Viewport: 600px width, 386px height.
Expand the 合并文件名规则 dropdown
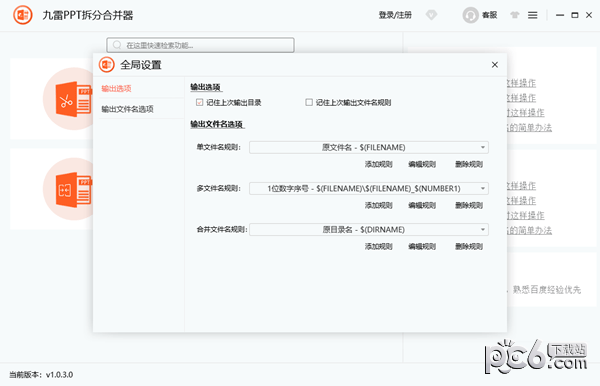483,230
